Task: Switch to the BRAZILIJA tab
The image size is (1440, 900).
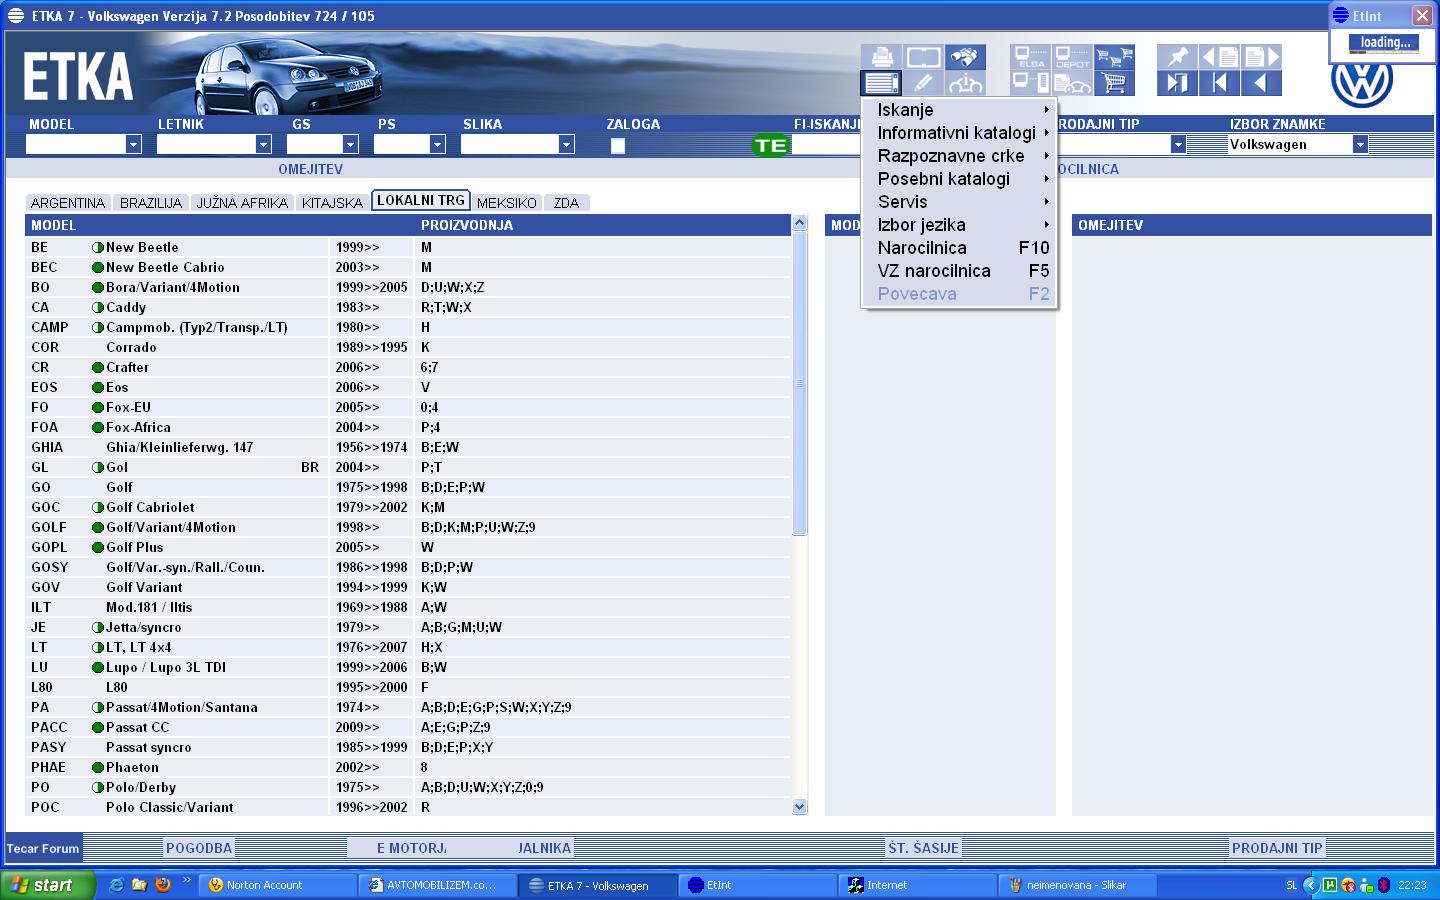Action: (151, 203)
